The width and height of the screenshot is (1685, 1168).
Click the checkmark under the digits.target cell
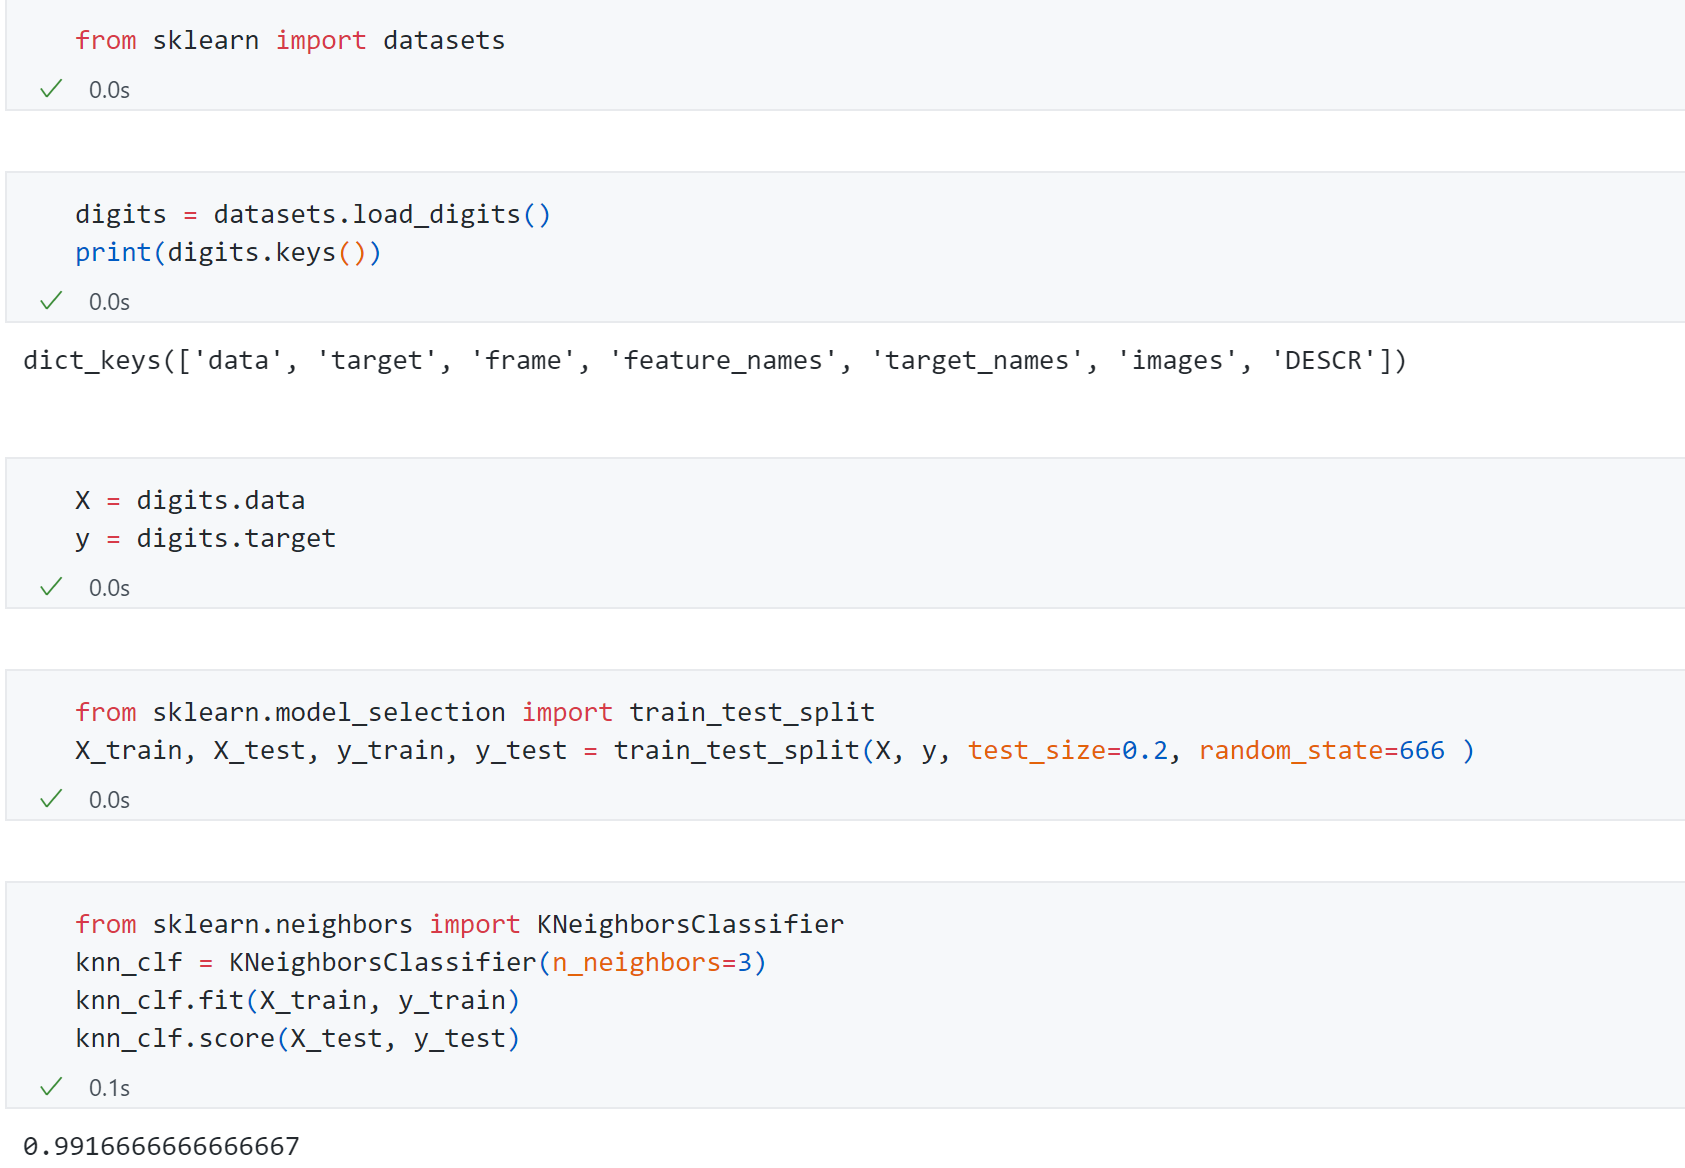[x=51, y=587]
